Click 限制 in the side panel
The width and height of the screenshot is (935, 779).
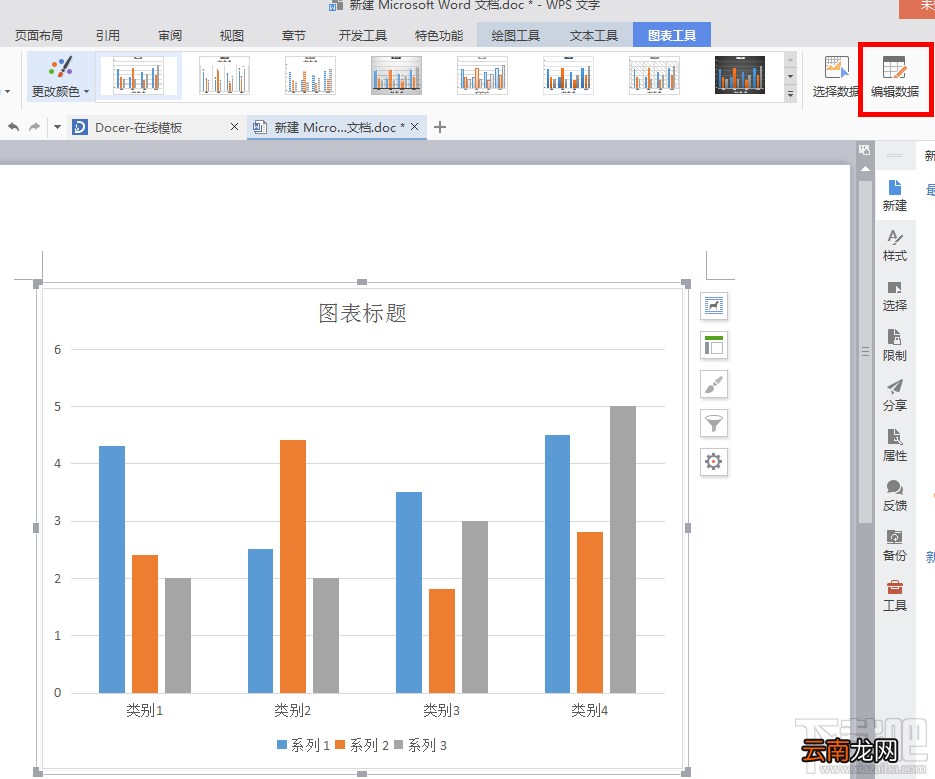coord(894,345)
